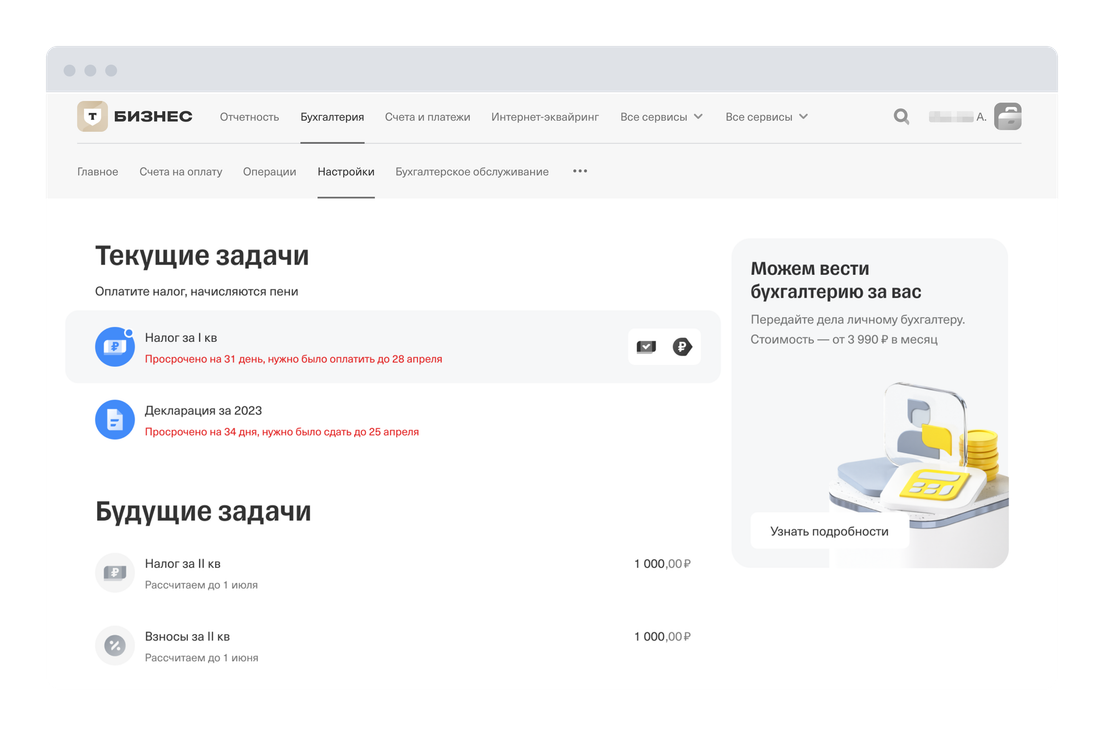This screenshot has width=1104, height=736.
Task: Expand Все сервисы dropdown beside Интернет-эквайринг
Action: tap(661, 117)
